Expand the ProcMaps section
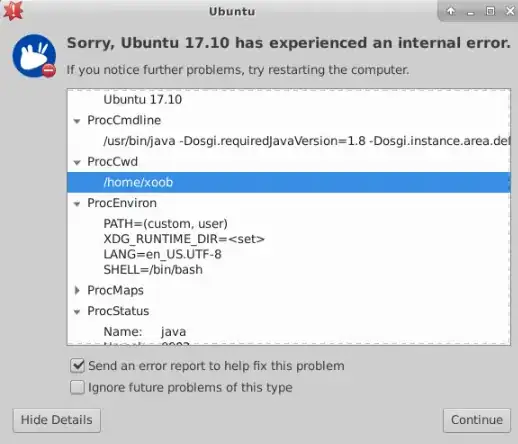 tap(77, 290)
